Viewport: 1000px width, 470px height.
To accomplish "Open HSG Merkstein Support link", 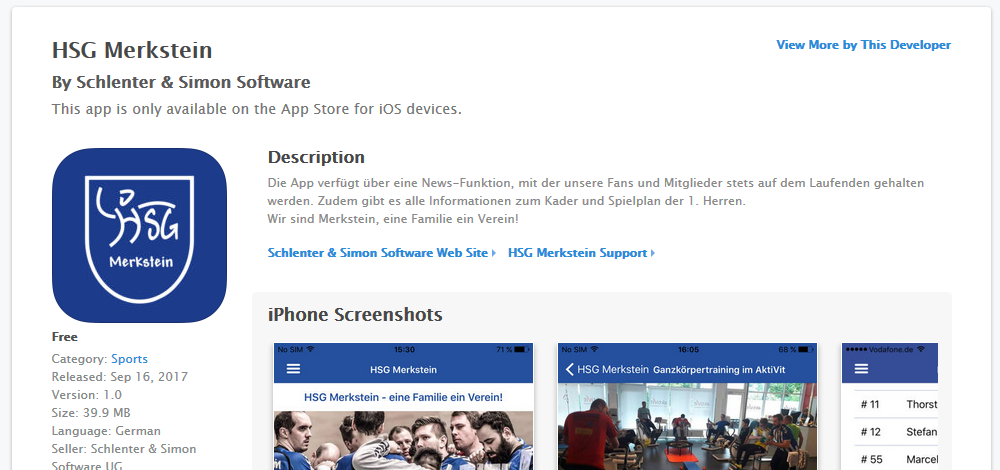I will (577, 253).
